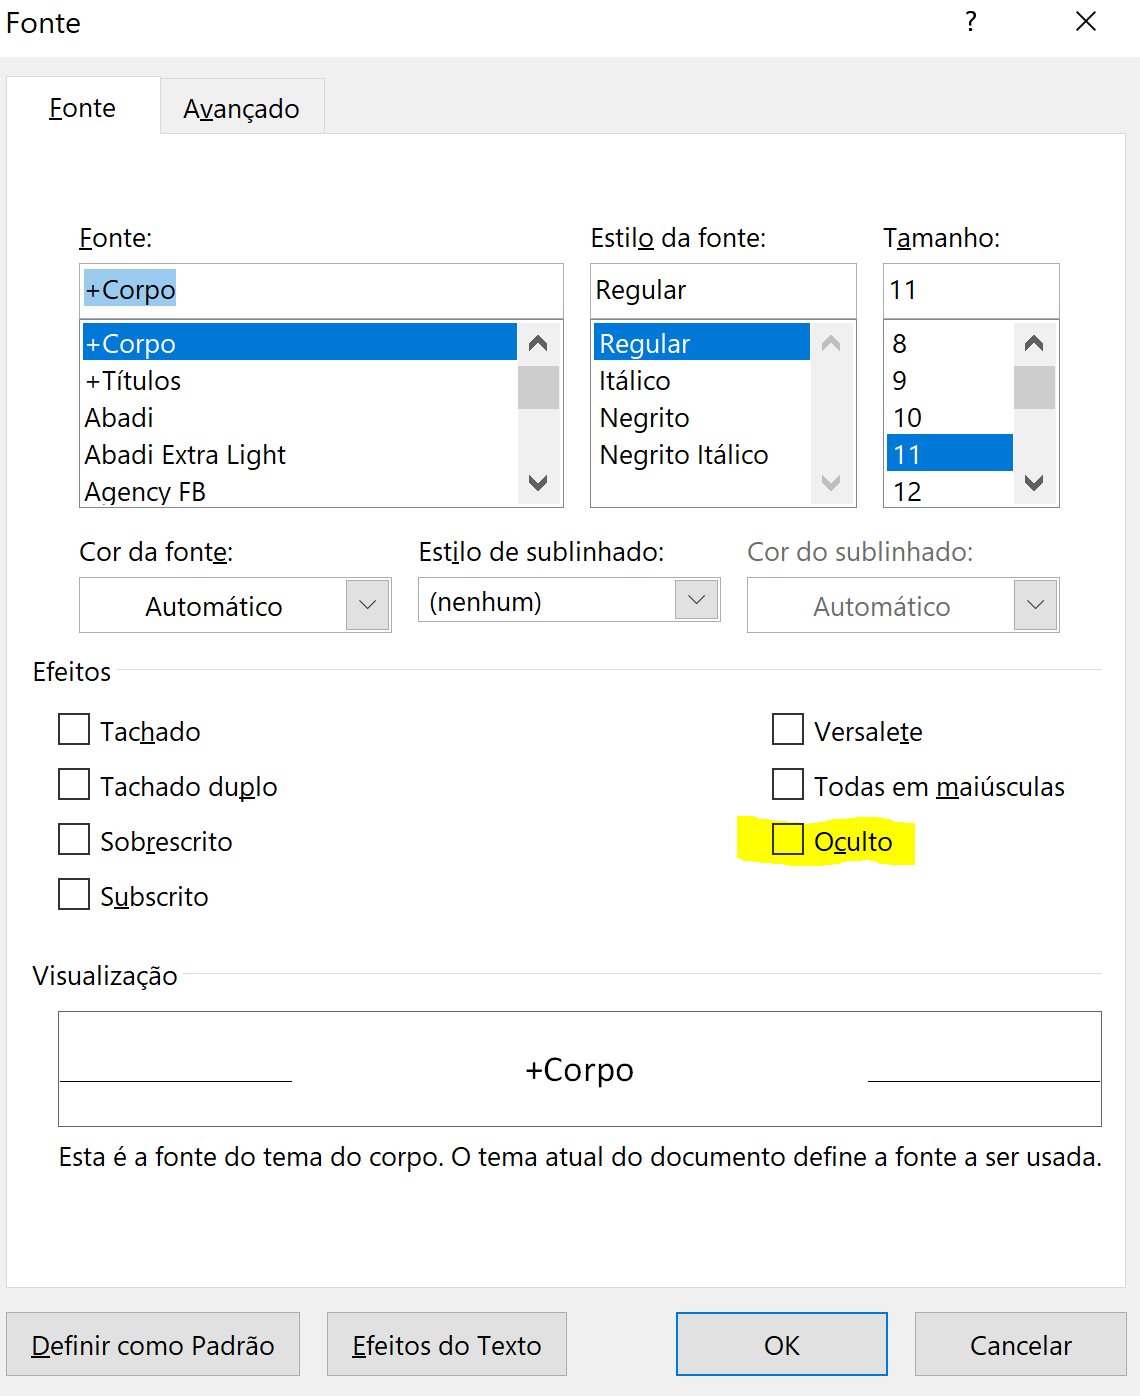Enable the Tachado checkbox
Screen dimensions: 1140x1396
coord(75,730)
